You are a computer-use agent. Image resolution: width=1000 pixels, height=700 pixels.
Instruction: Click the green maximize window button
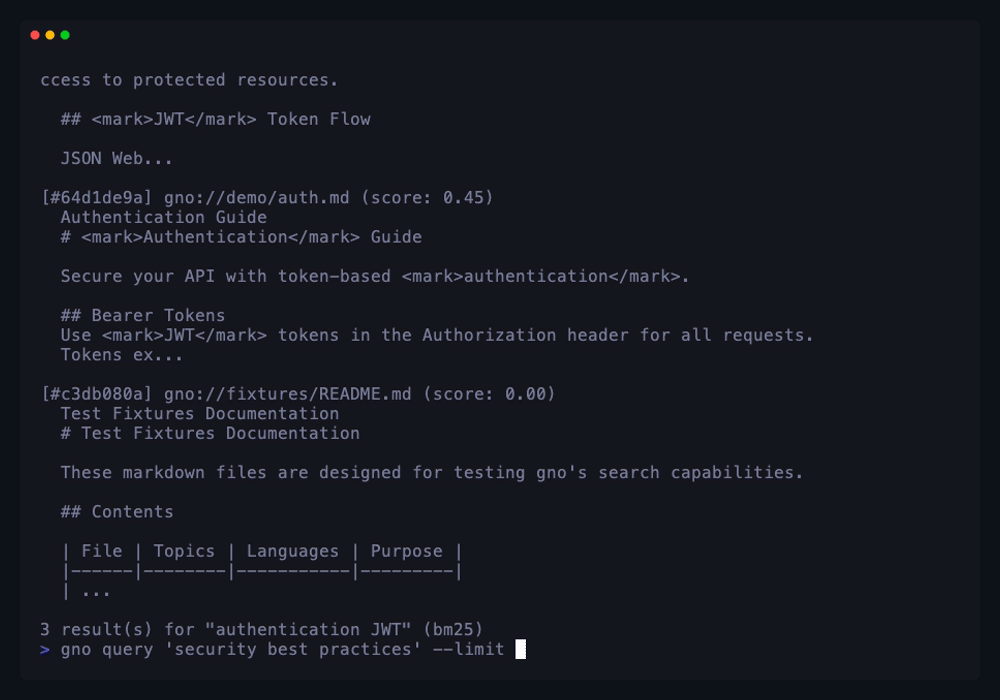point(65,35)
